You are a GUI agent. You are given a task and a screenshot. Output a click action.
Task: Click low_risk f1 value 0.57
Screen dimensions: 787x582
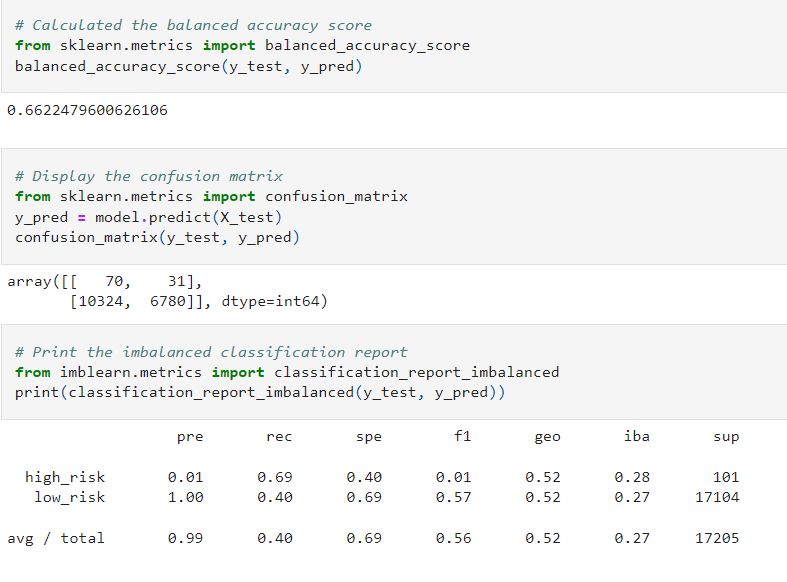click(x=454, y=497)
